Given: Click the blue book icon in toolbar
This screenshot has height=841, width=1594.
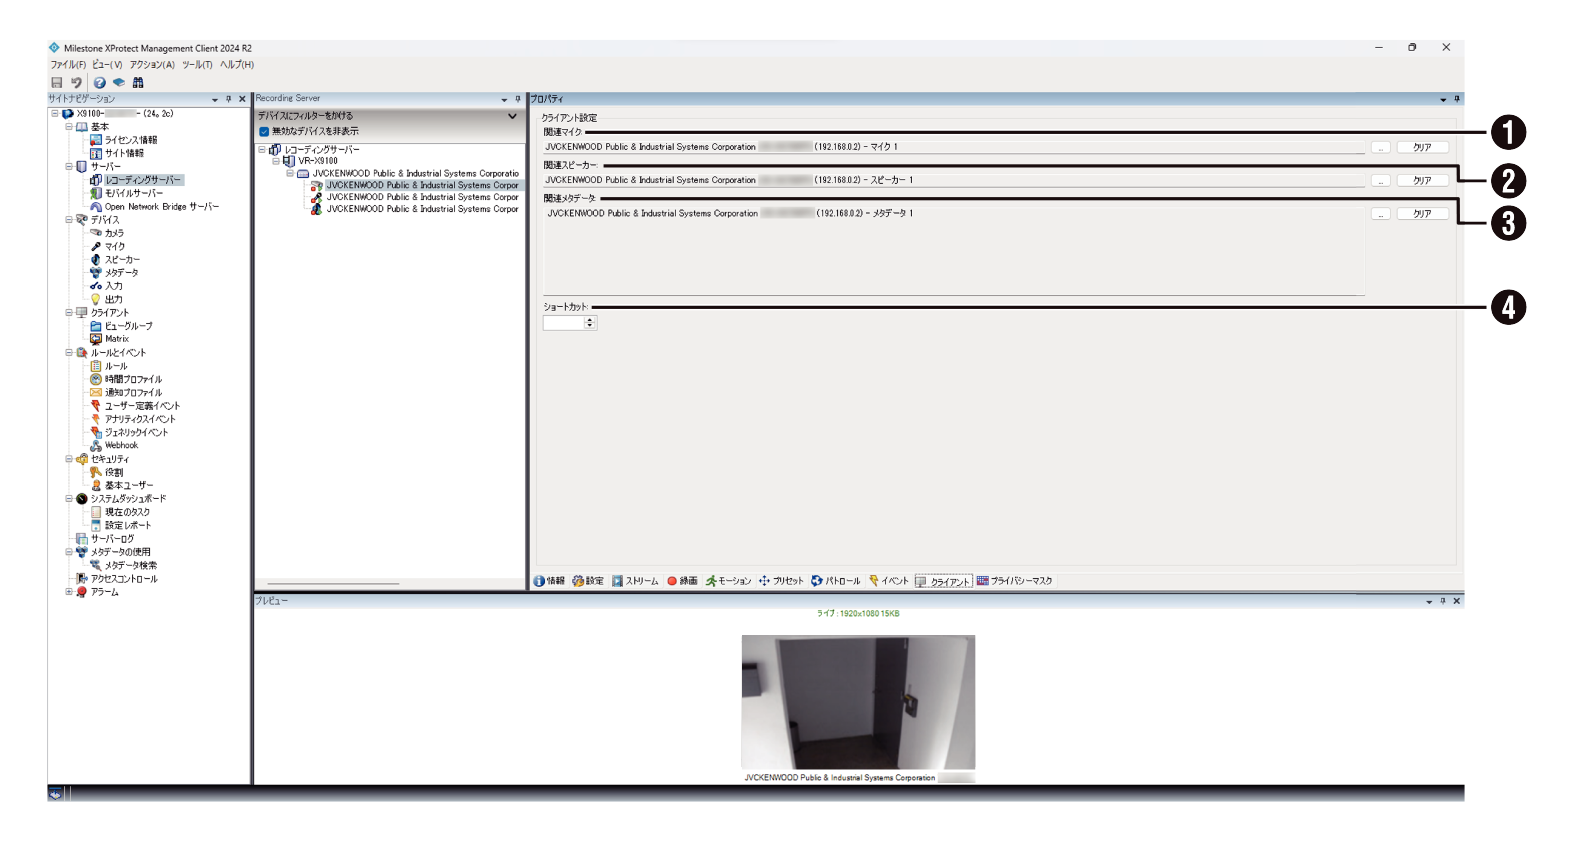Looking at the screenshot, I should [x=118, y=83].
